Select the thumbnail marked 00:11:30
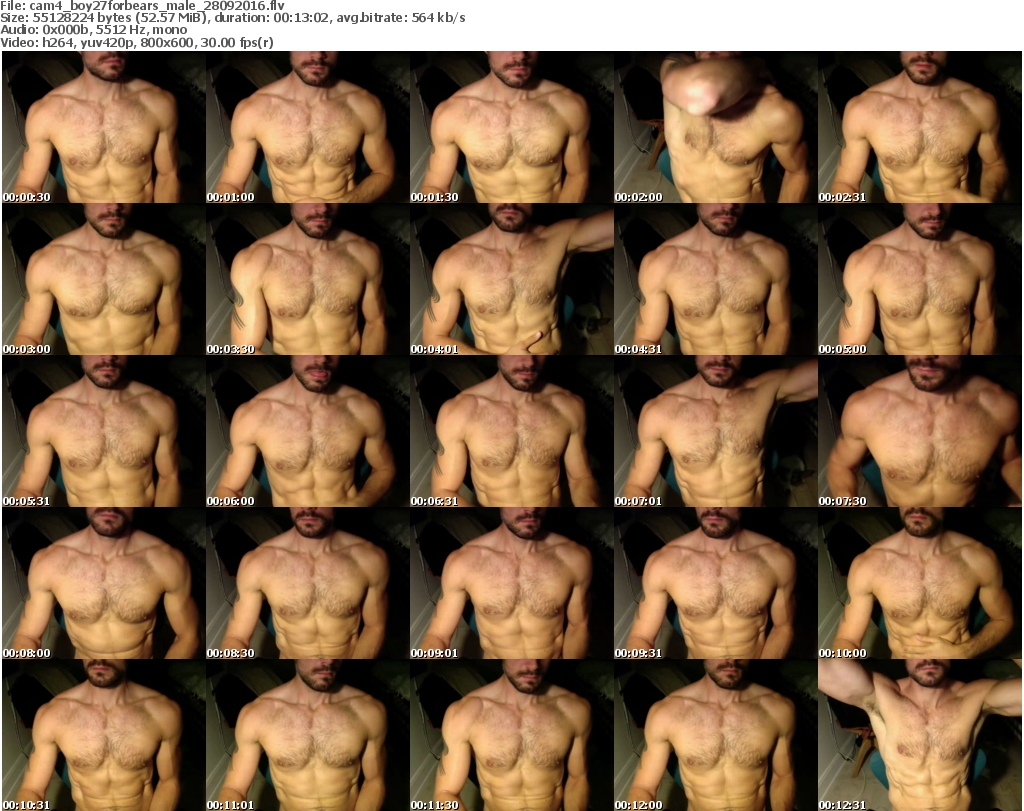 pyautogui.click(x=511, y=736)
